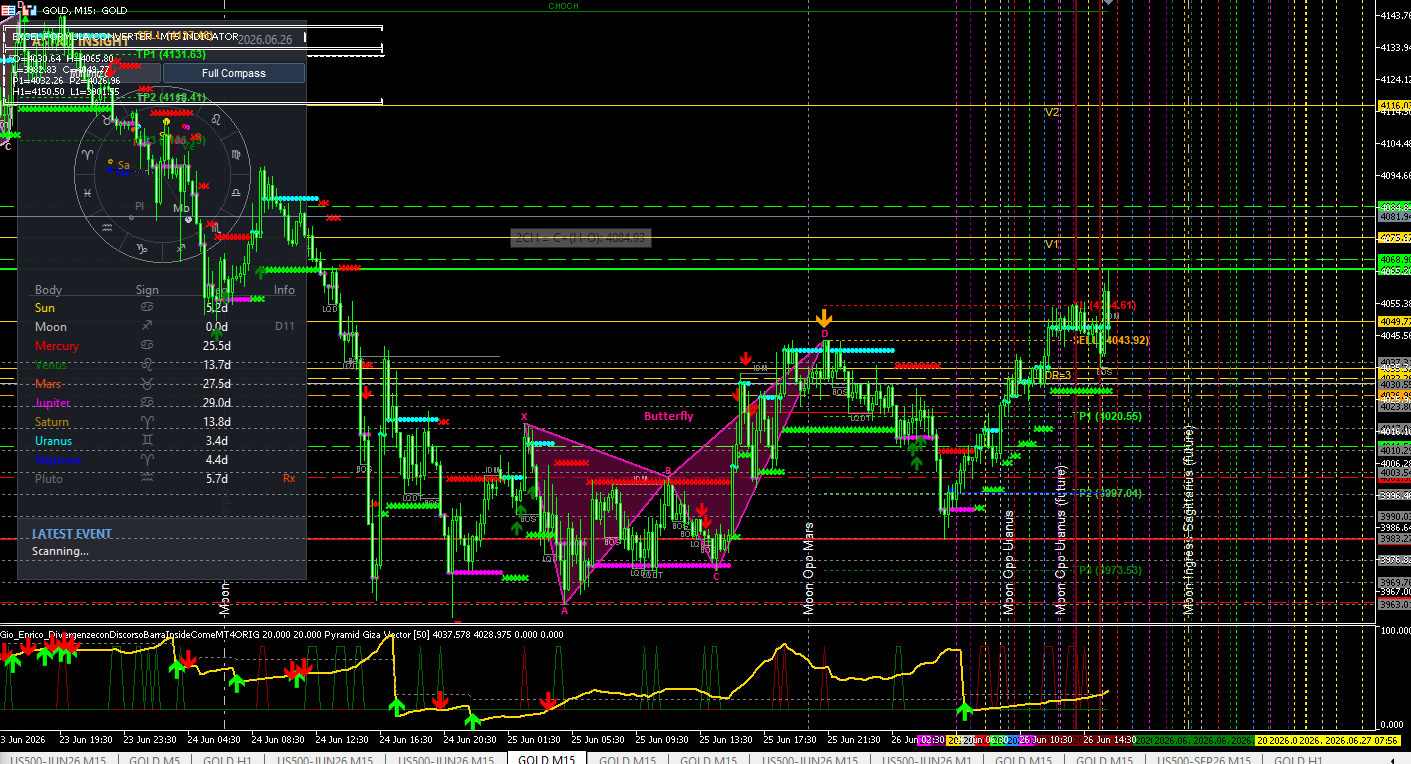
Task: Select the Libra sign on the compass wheel
Action: (x=235, y=192)
